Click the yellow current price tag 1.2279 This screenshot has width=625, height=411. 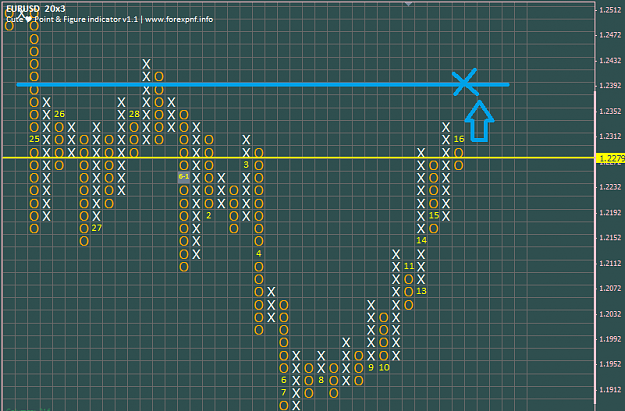[x=610, y=158]
